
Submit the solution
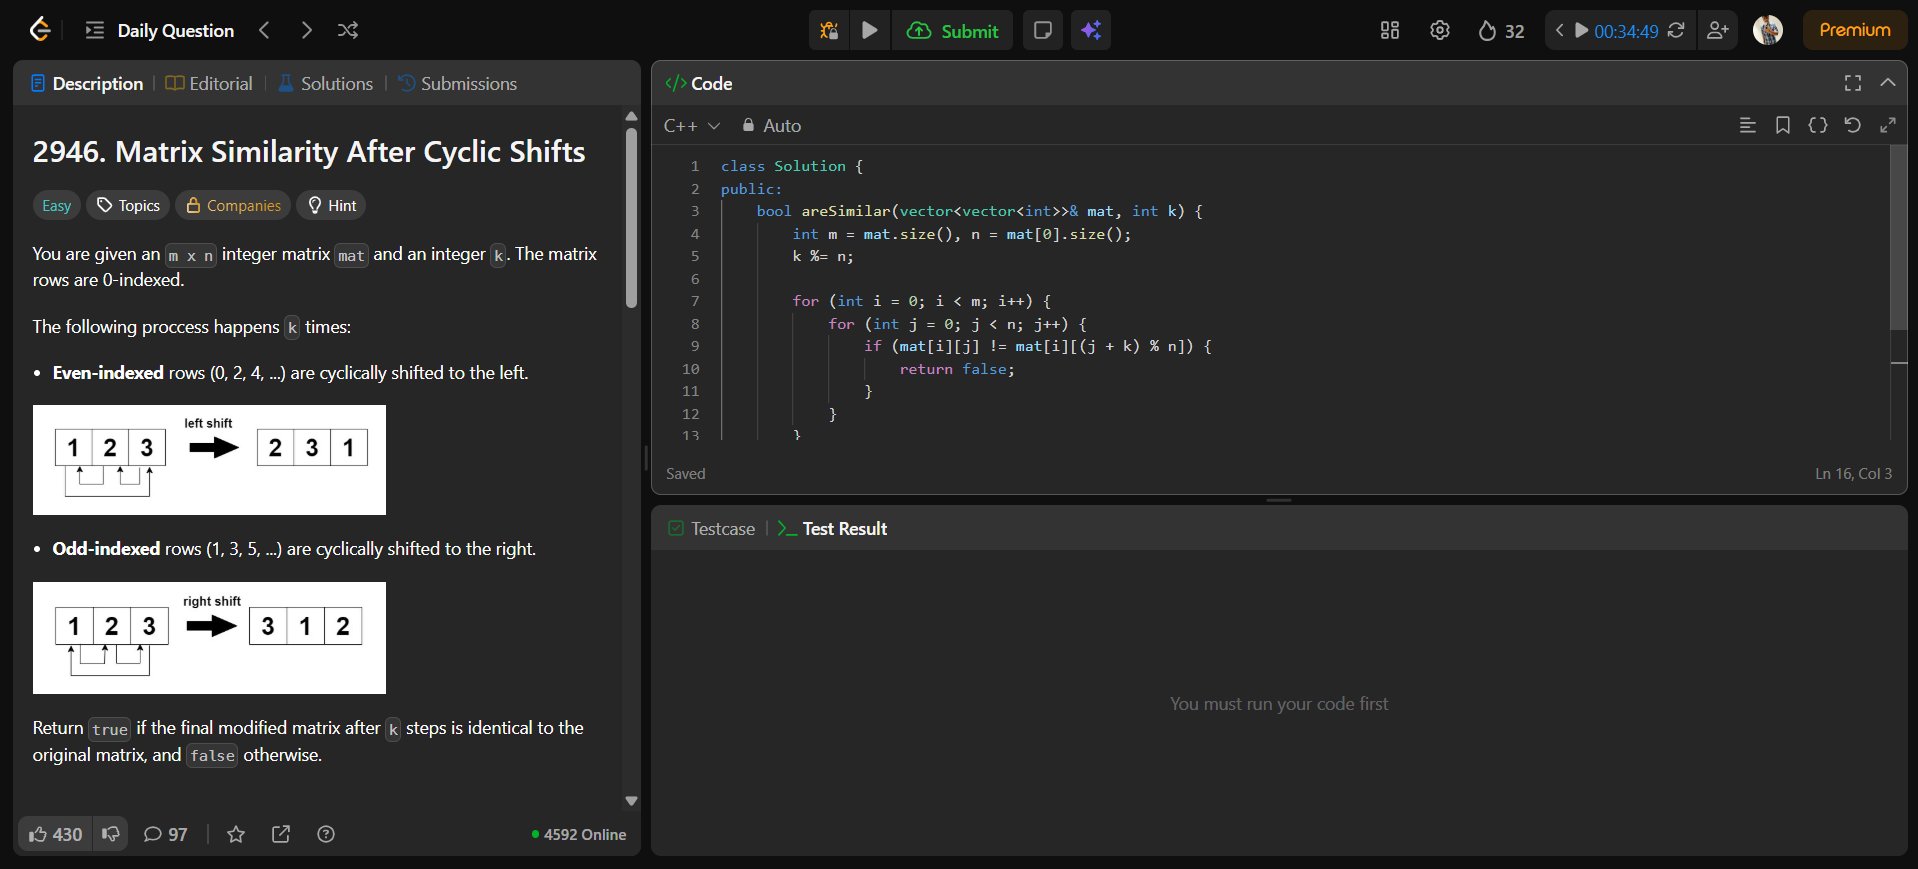953,31
